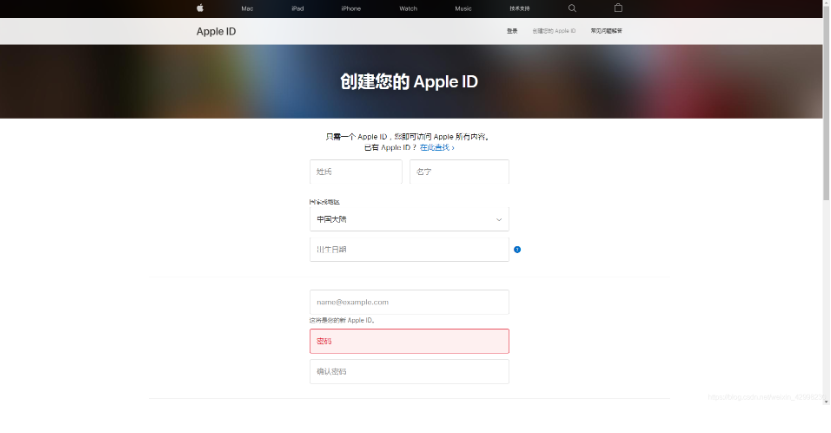Open the Mac menu item
Viewport: 831px width, 433px height.
point(247,8)
